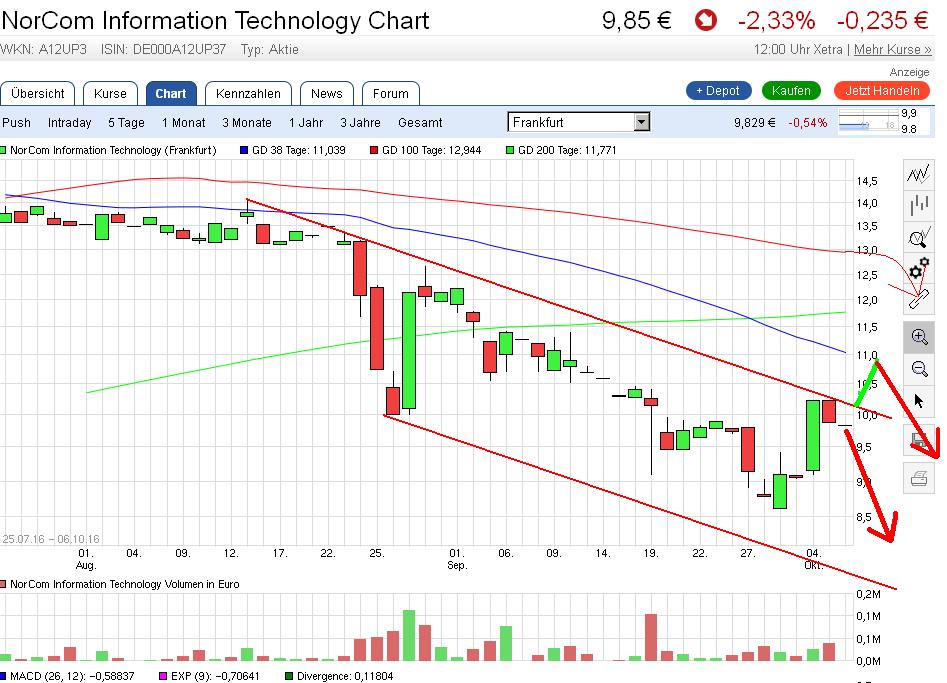Select the pointer cursor tool
Screen dimensions: 947x683
coord(919,401)
